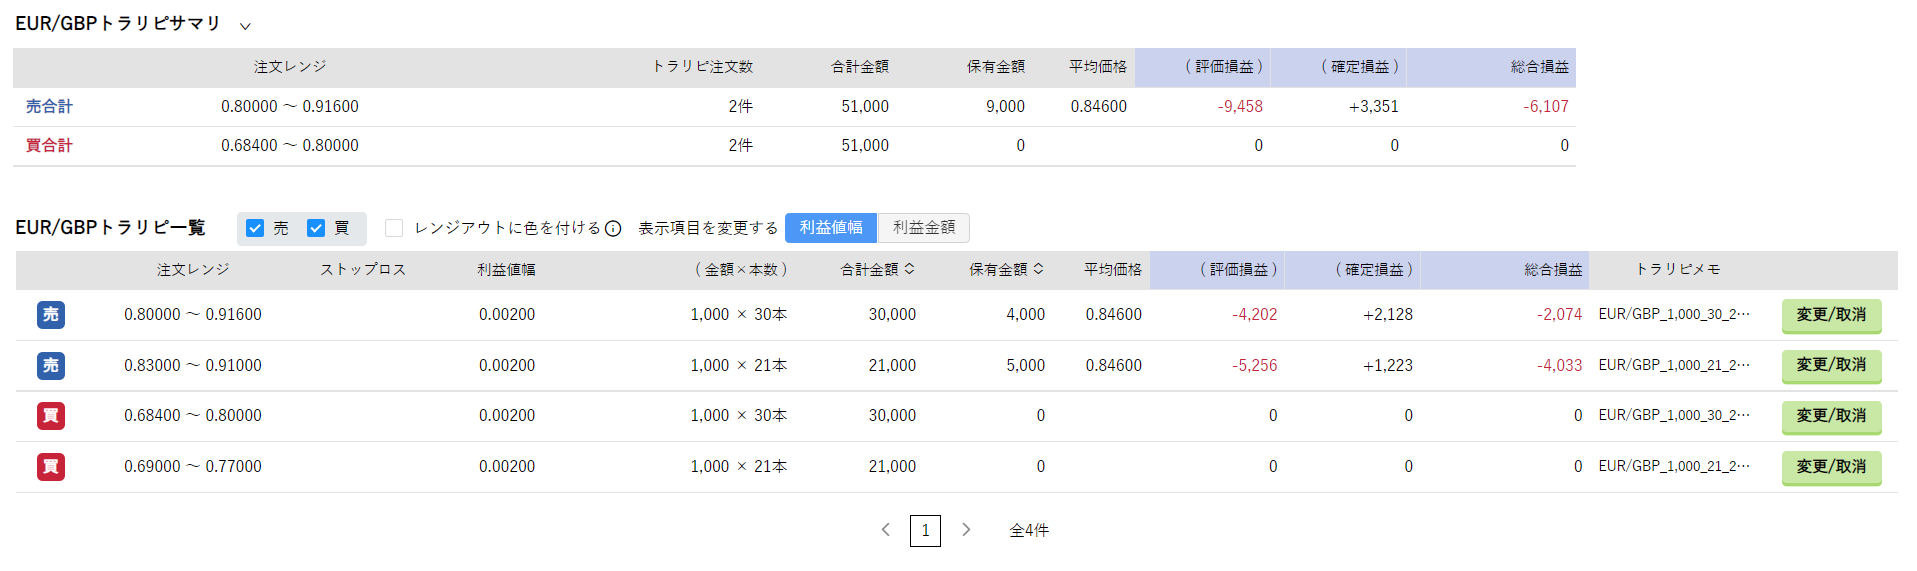Image resolution: width=1917 pixels, height=571 pixels.
Task: Click 変更/取消 on the 0.80000～0.91600 sell order
Action: 1831,315
